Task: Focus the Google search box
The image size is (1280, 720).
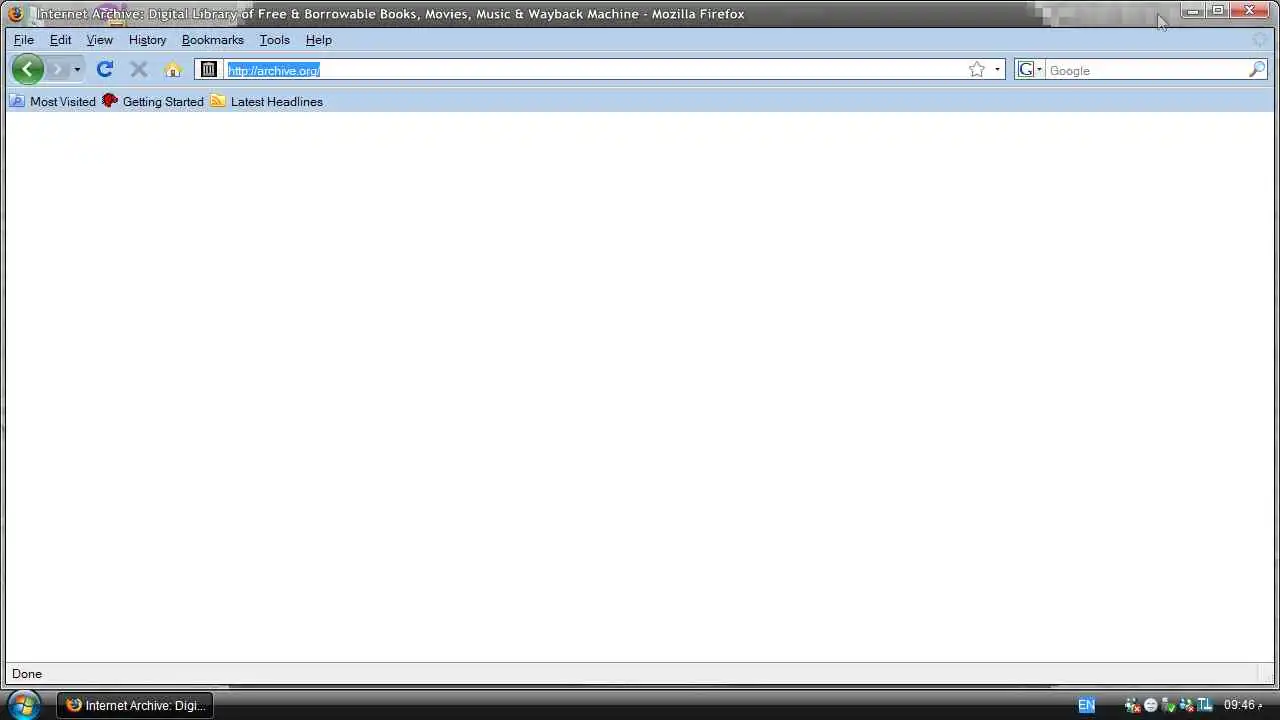Action: (1146, 71)
